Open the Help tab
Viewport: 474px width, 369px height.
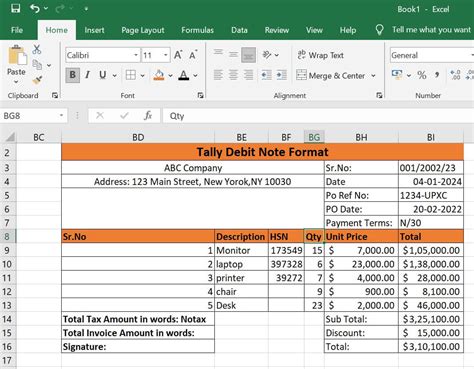(348, 30)
